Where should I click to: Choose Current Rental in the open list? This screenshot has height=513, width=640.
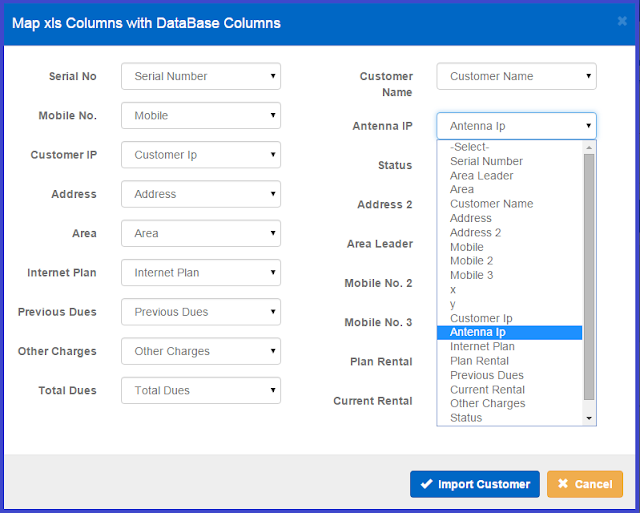click(x=509, y=389)
